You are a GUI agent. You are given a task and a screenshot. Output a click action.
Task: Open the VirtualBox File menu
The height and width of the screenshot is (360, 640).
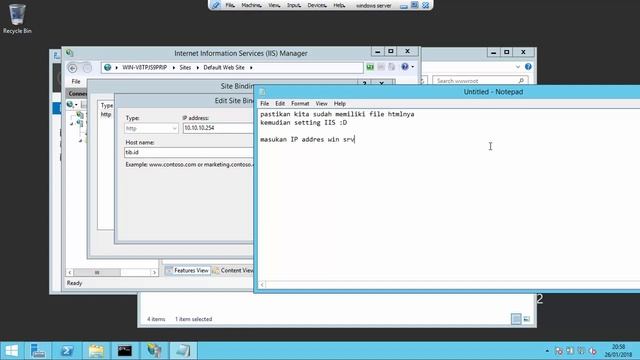[x=230, y=5]
